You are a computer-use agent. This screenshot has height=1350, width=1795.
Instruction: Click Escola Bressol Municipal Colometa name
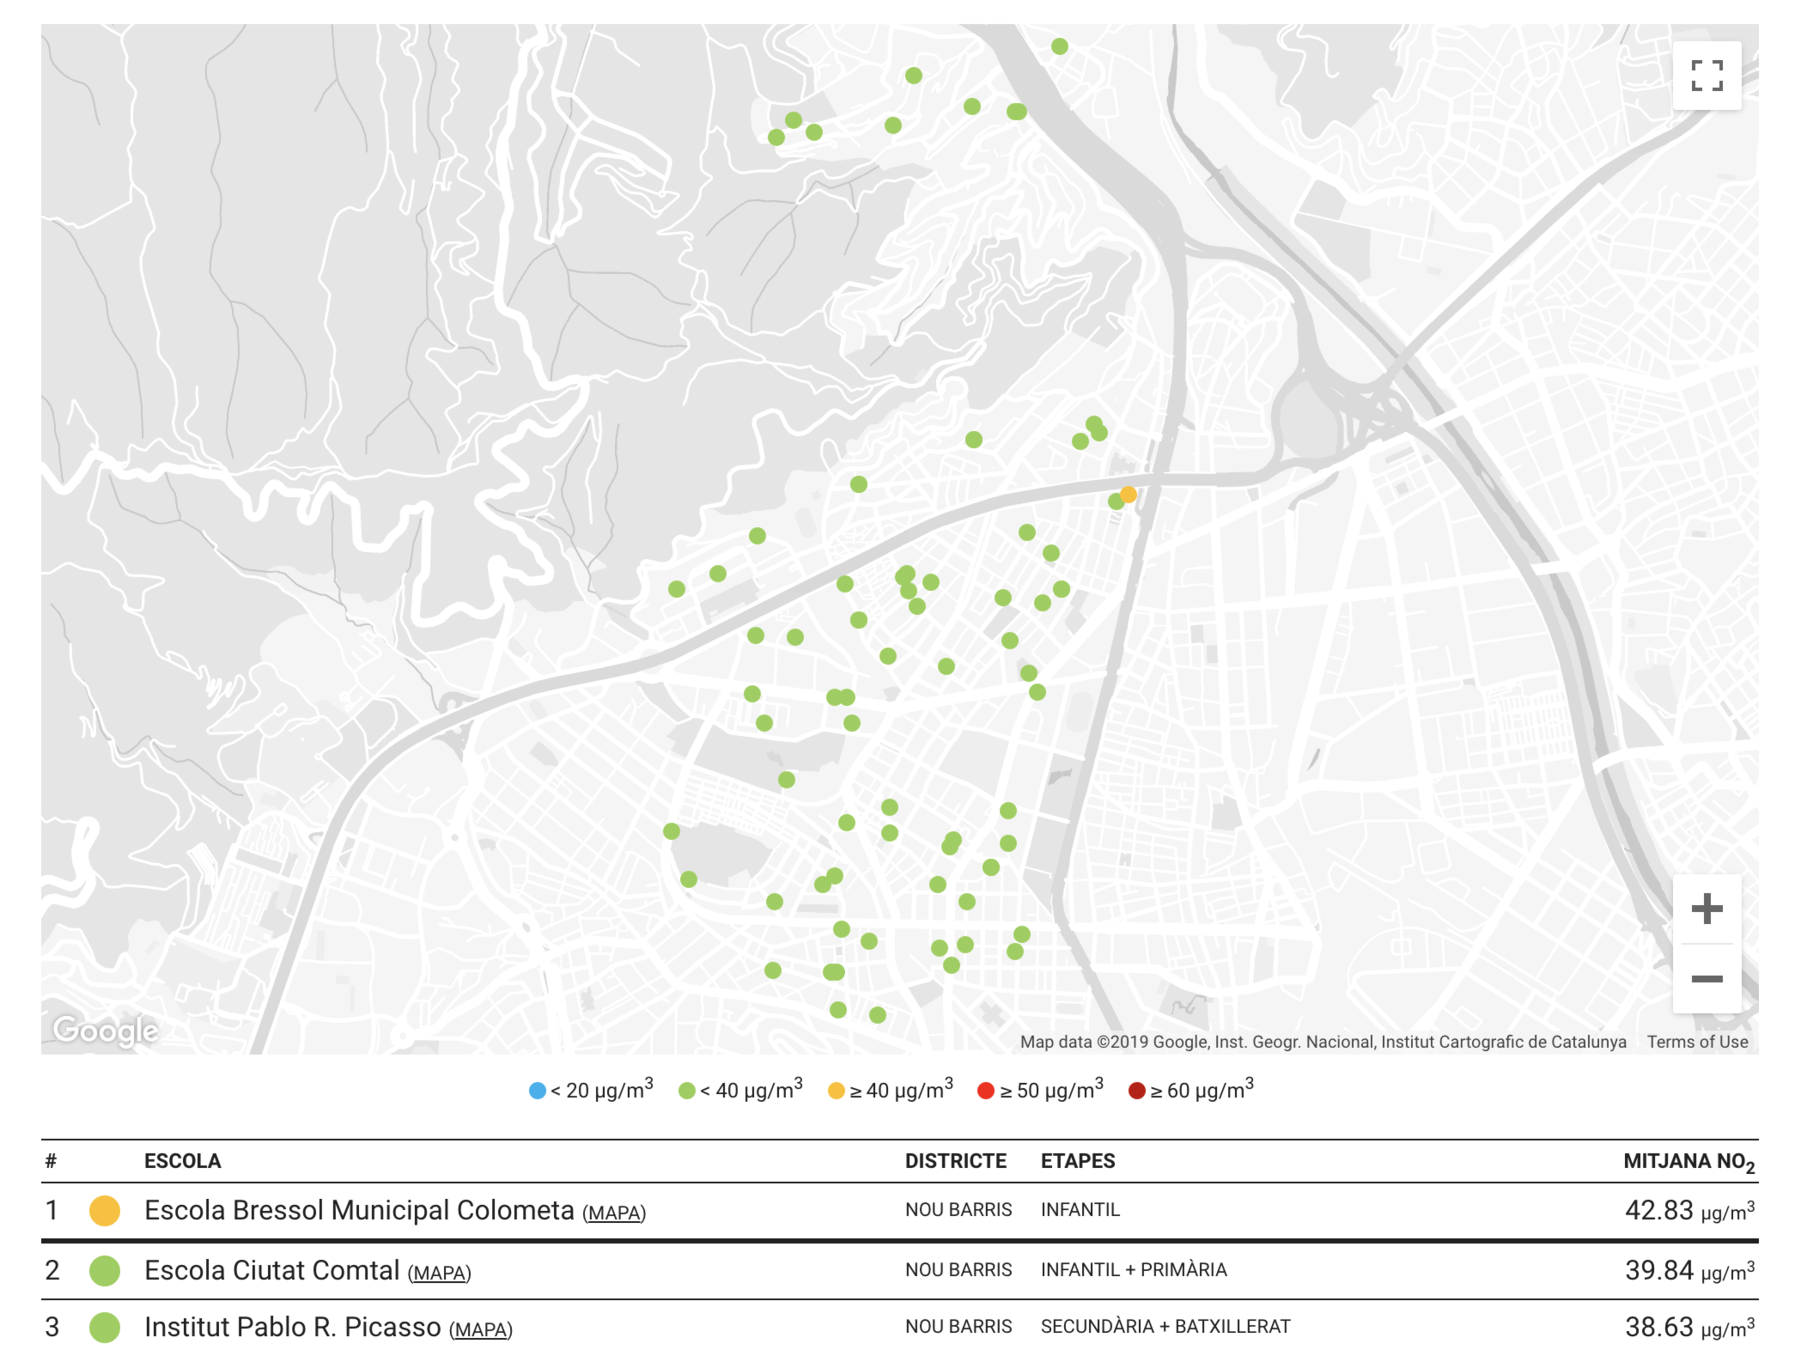(359, 1210)
